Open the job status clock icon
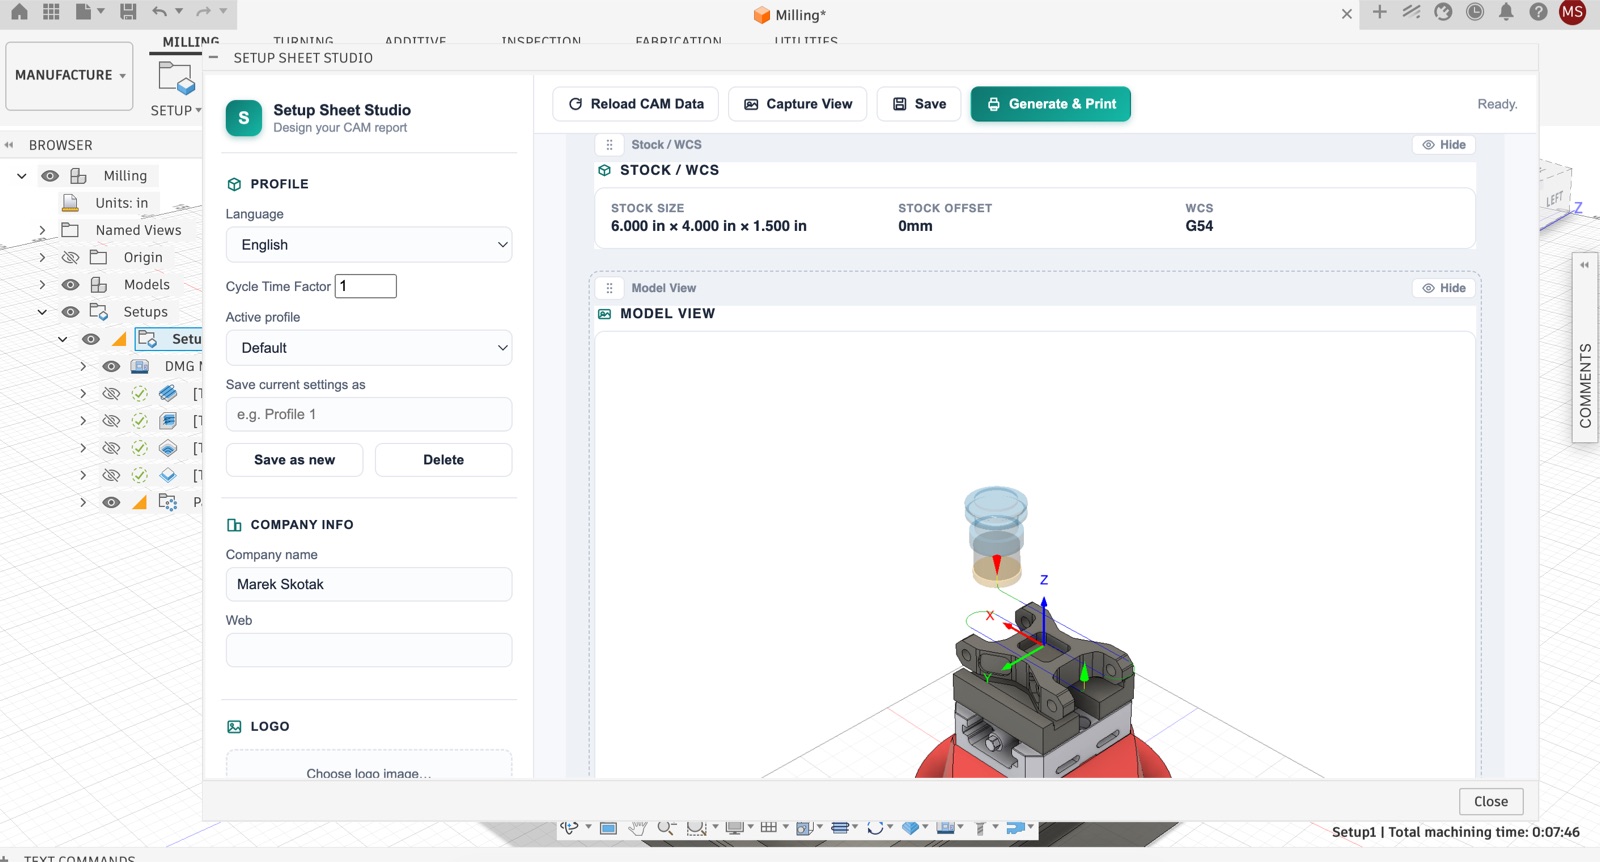Image resolution: width=1600 pixels, height=862 pixels. [1475, 12]
